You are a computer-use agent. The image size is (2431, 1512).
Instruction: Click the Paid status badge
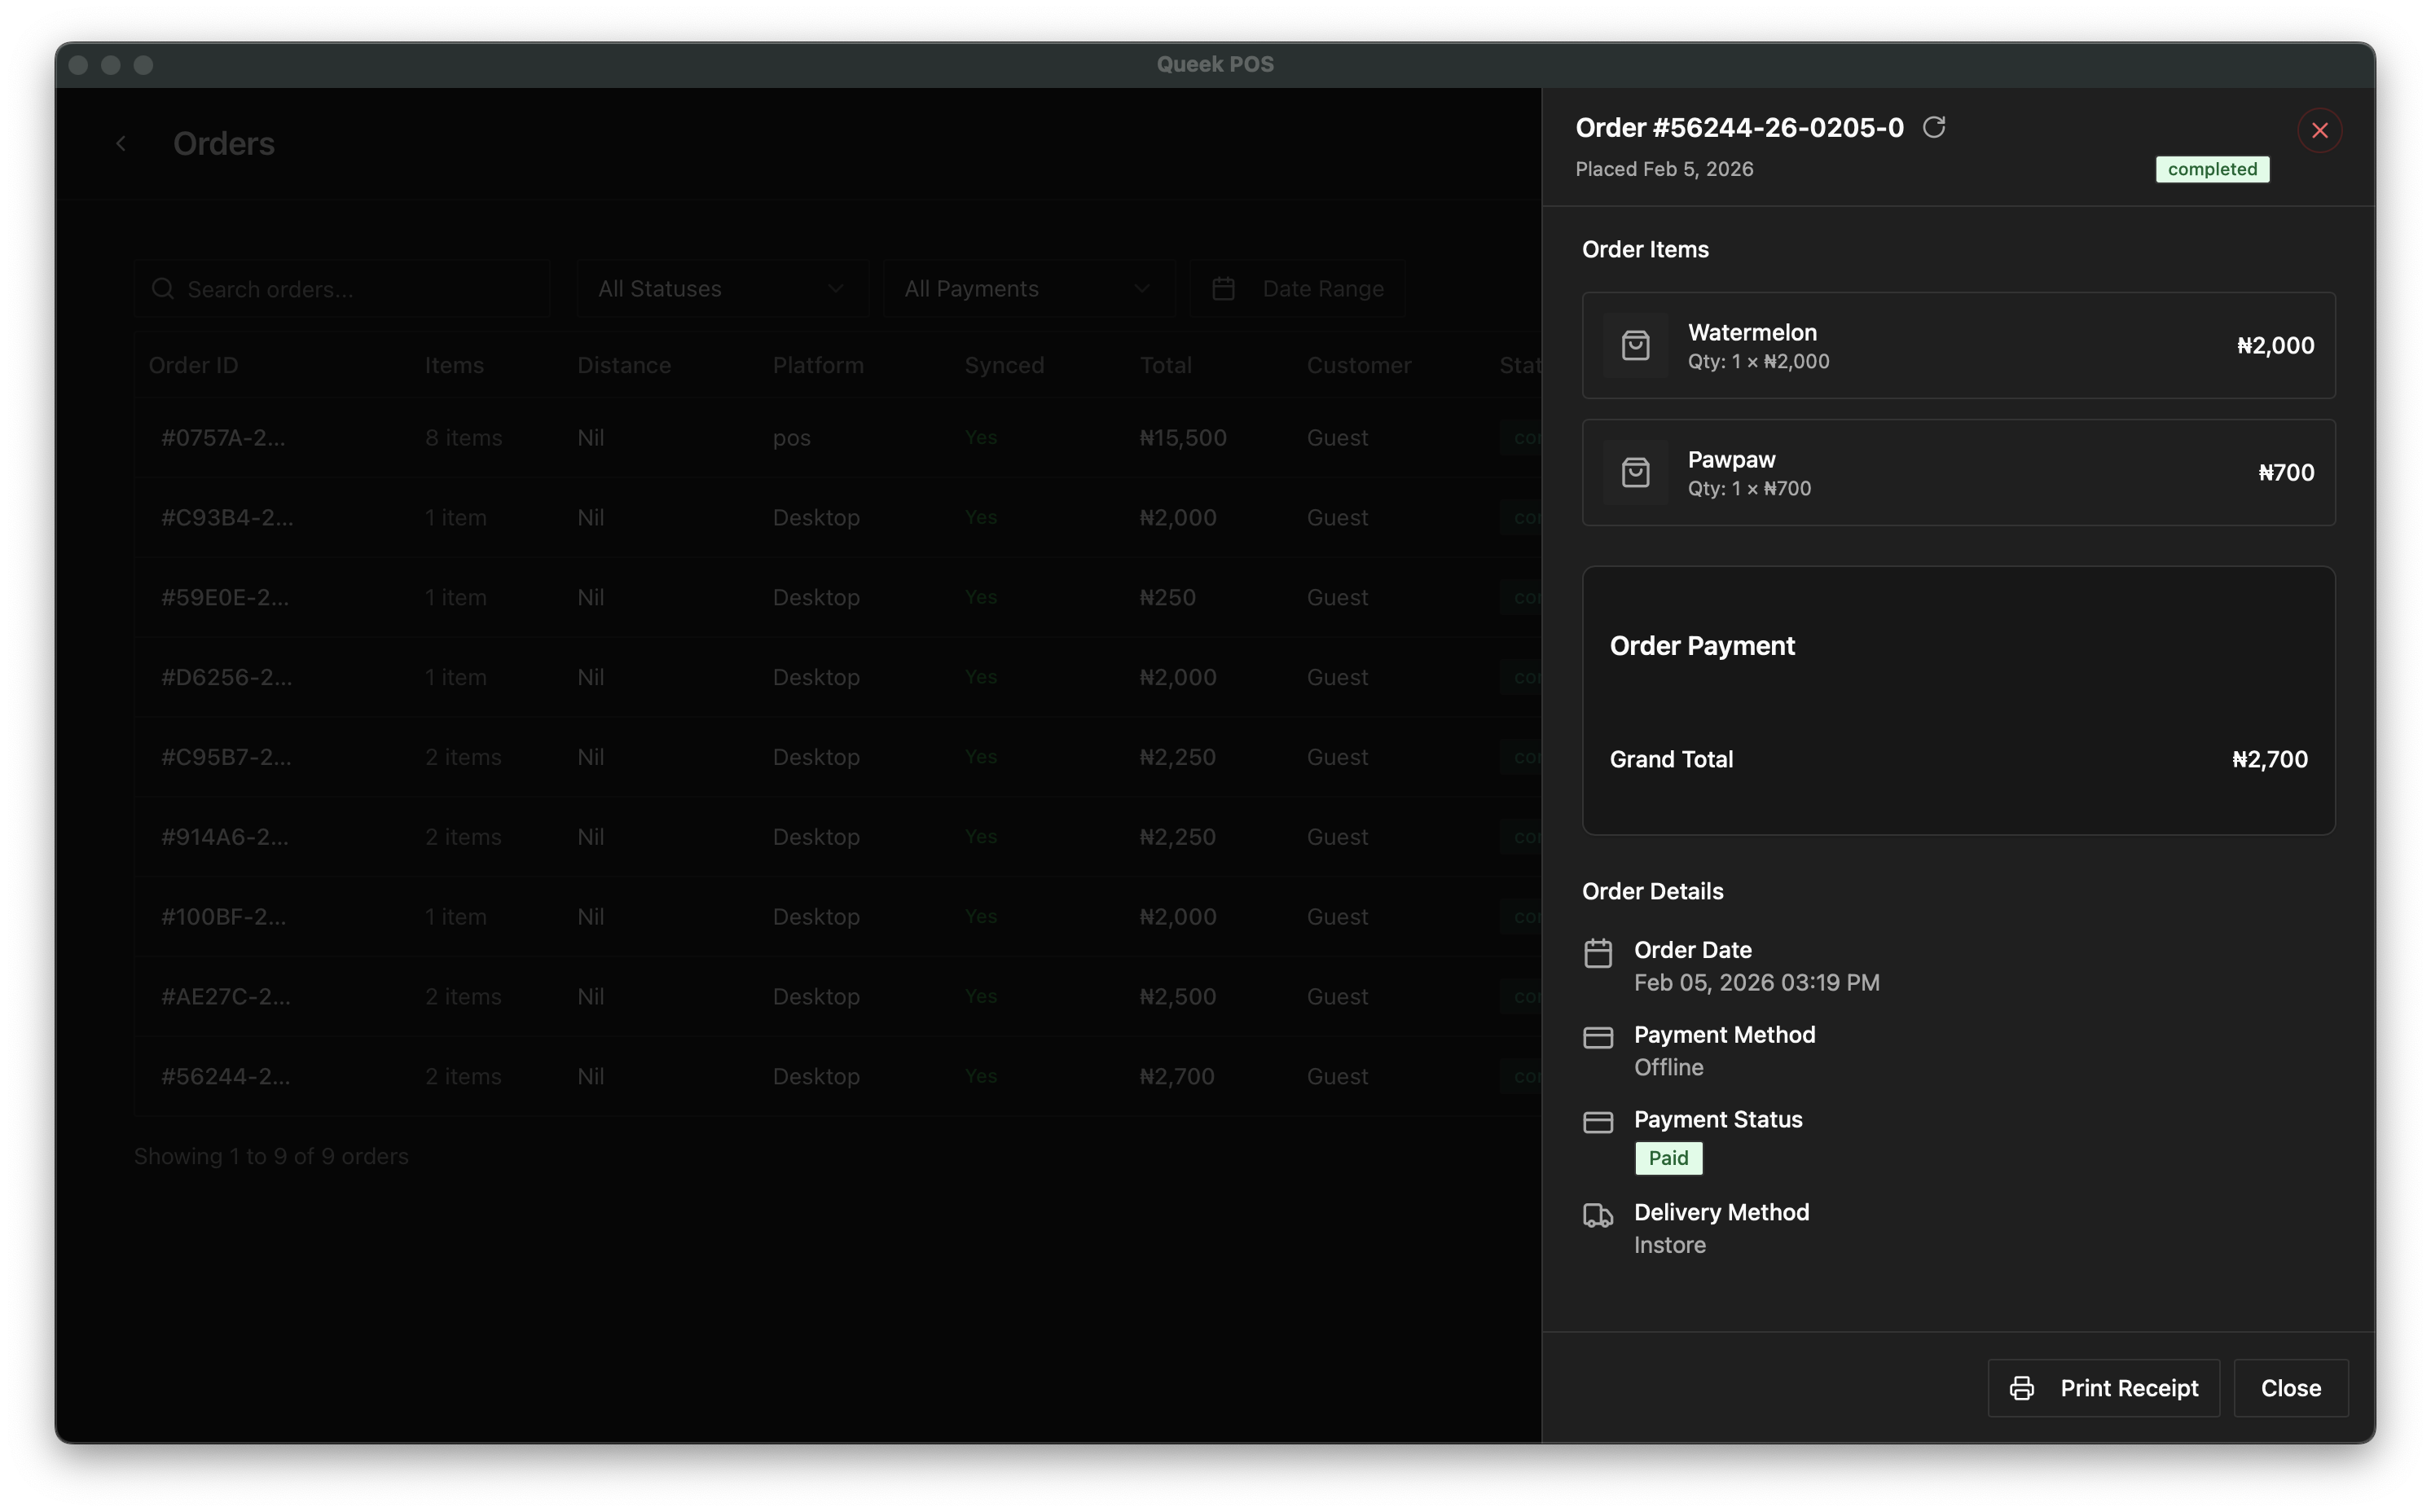pyautogui.click(x=1668, y=1158)
